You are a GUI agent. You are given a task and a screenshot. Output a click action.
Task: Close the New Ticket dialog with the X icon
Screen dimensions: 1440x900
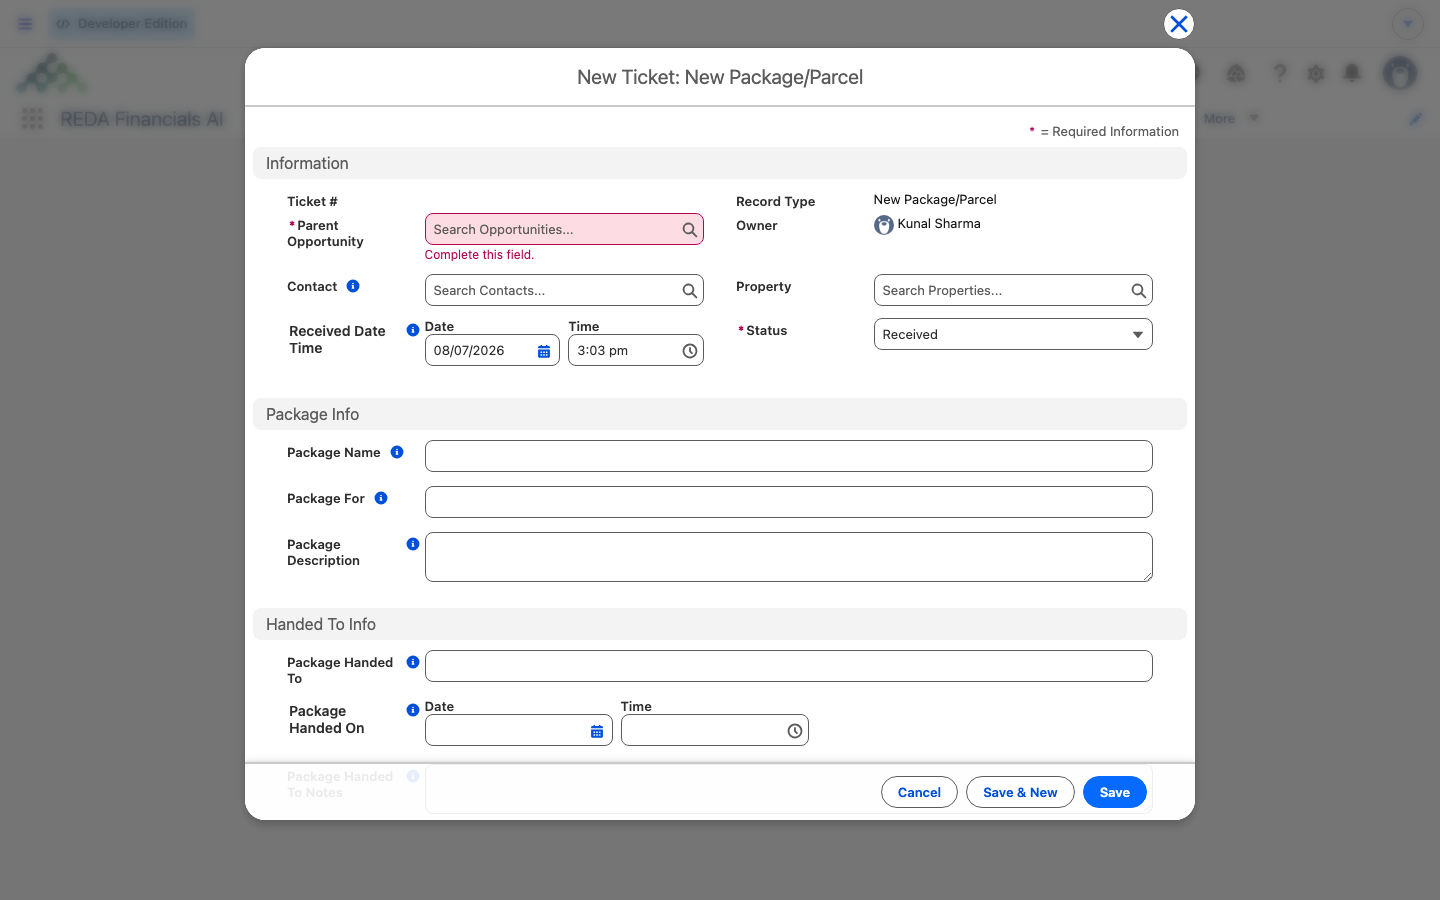1179,24
